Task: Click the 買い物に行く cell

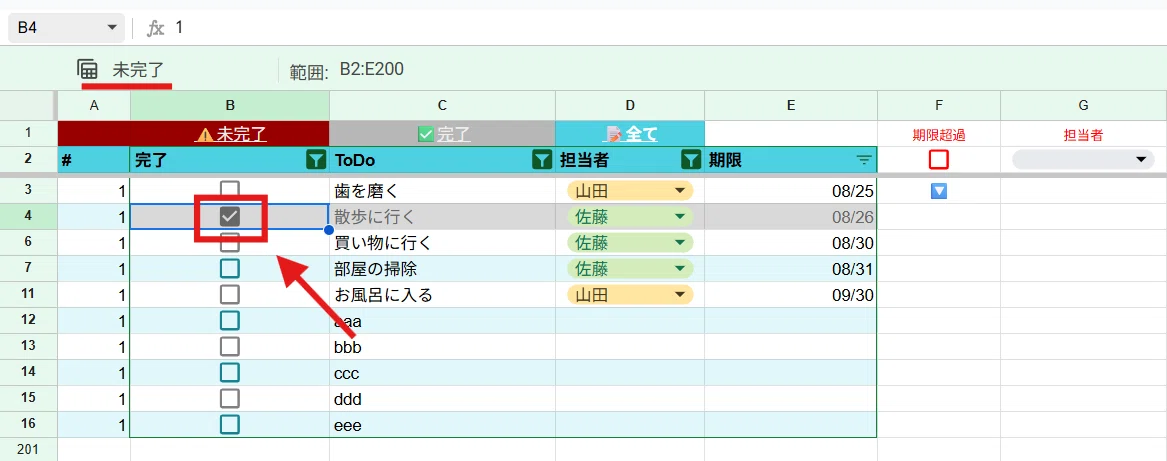Action: tap(442, 243)
